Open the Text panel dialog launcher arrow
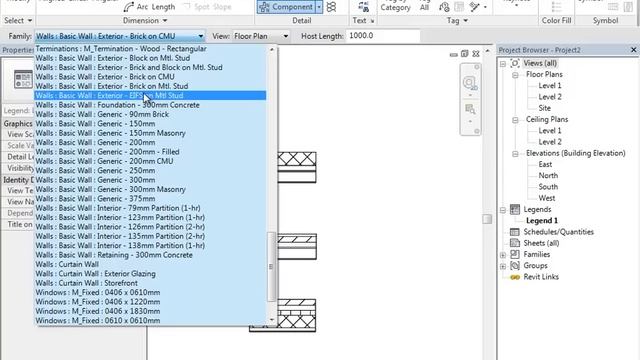 pos(372,21)
